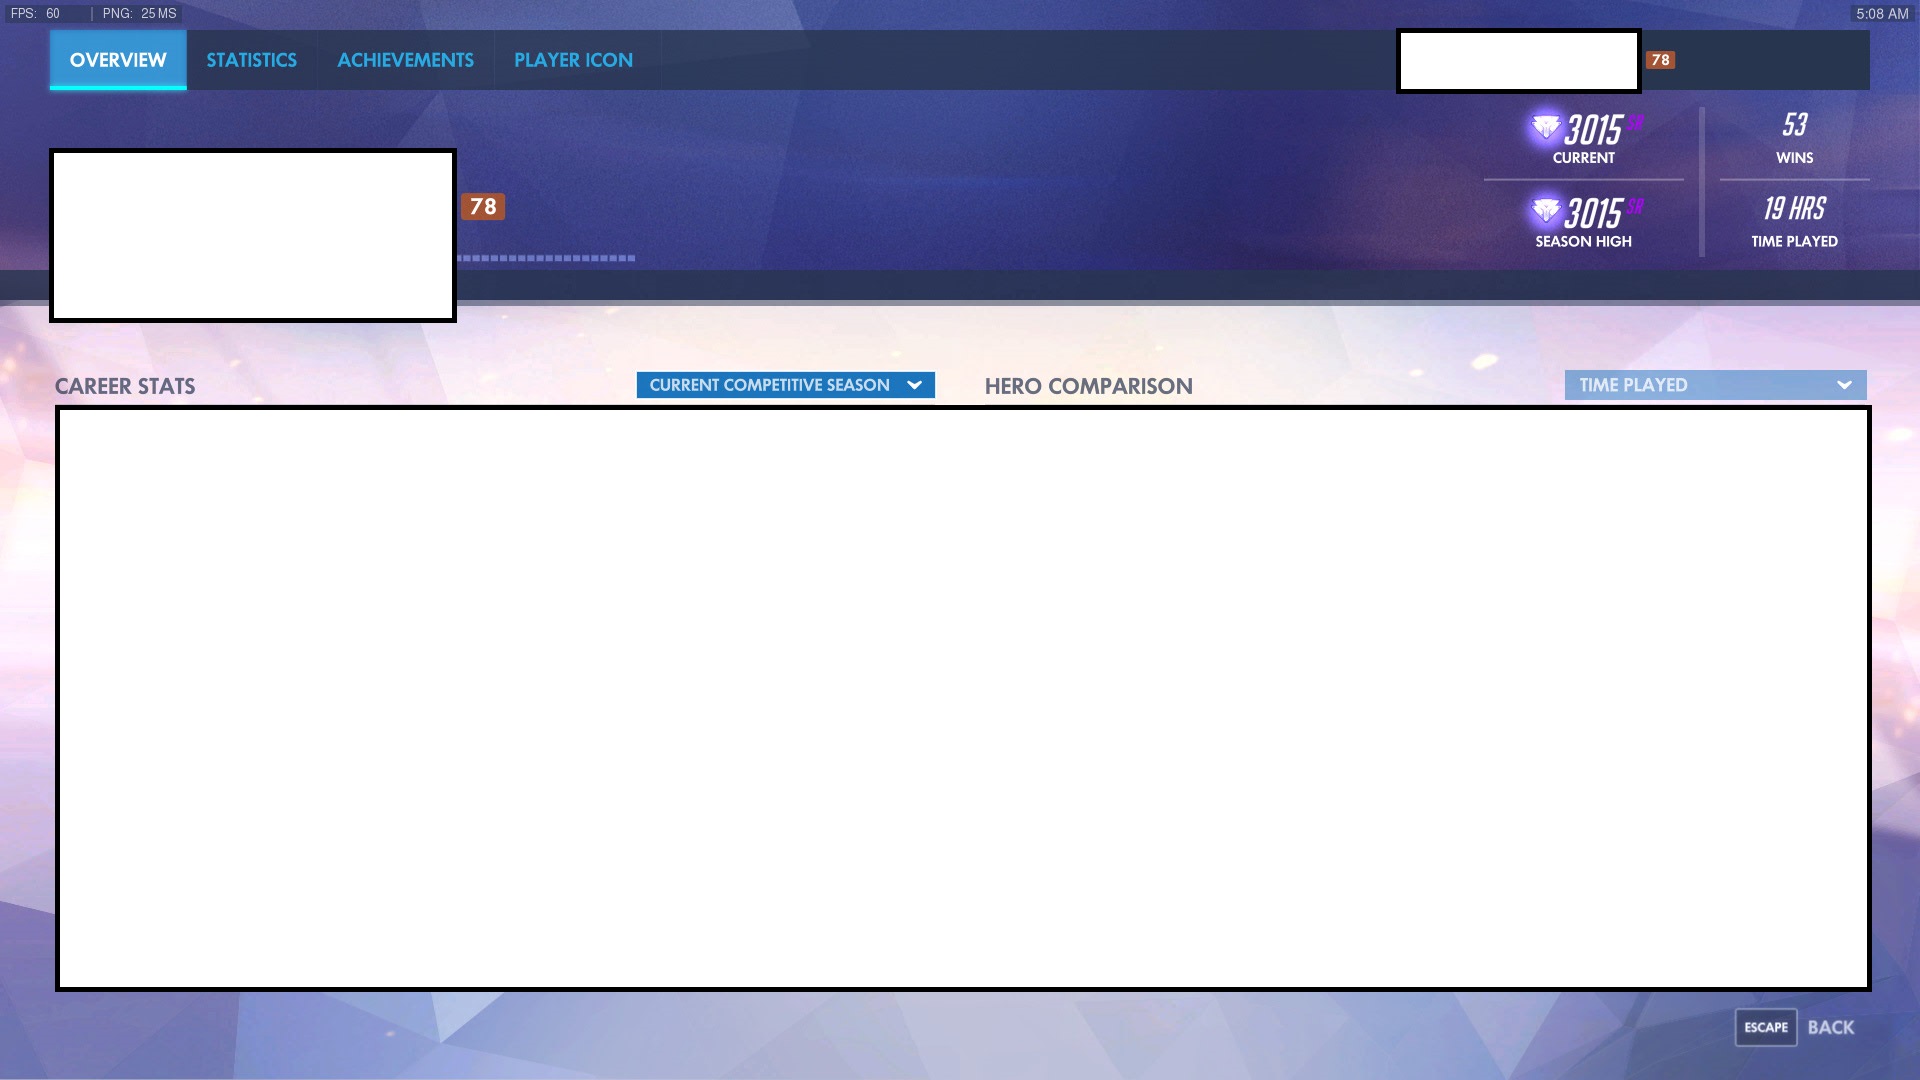Click the 5:08 AM clock
Screen dimensions: 1920x1080
point(1882,14)
